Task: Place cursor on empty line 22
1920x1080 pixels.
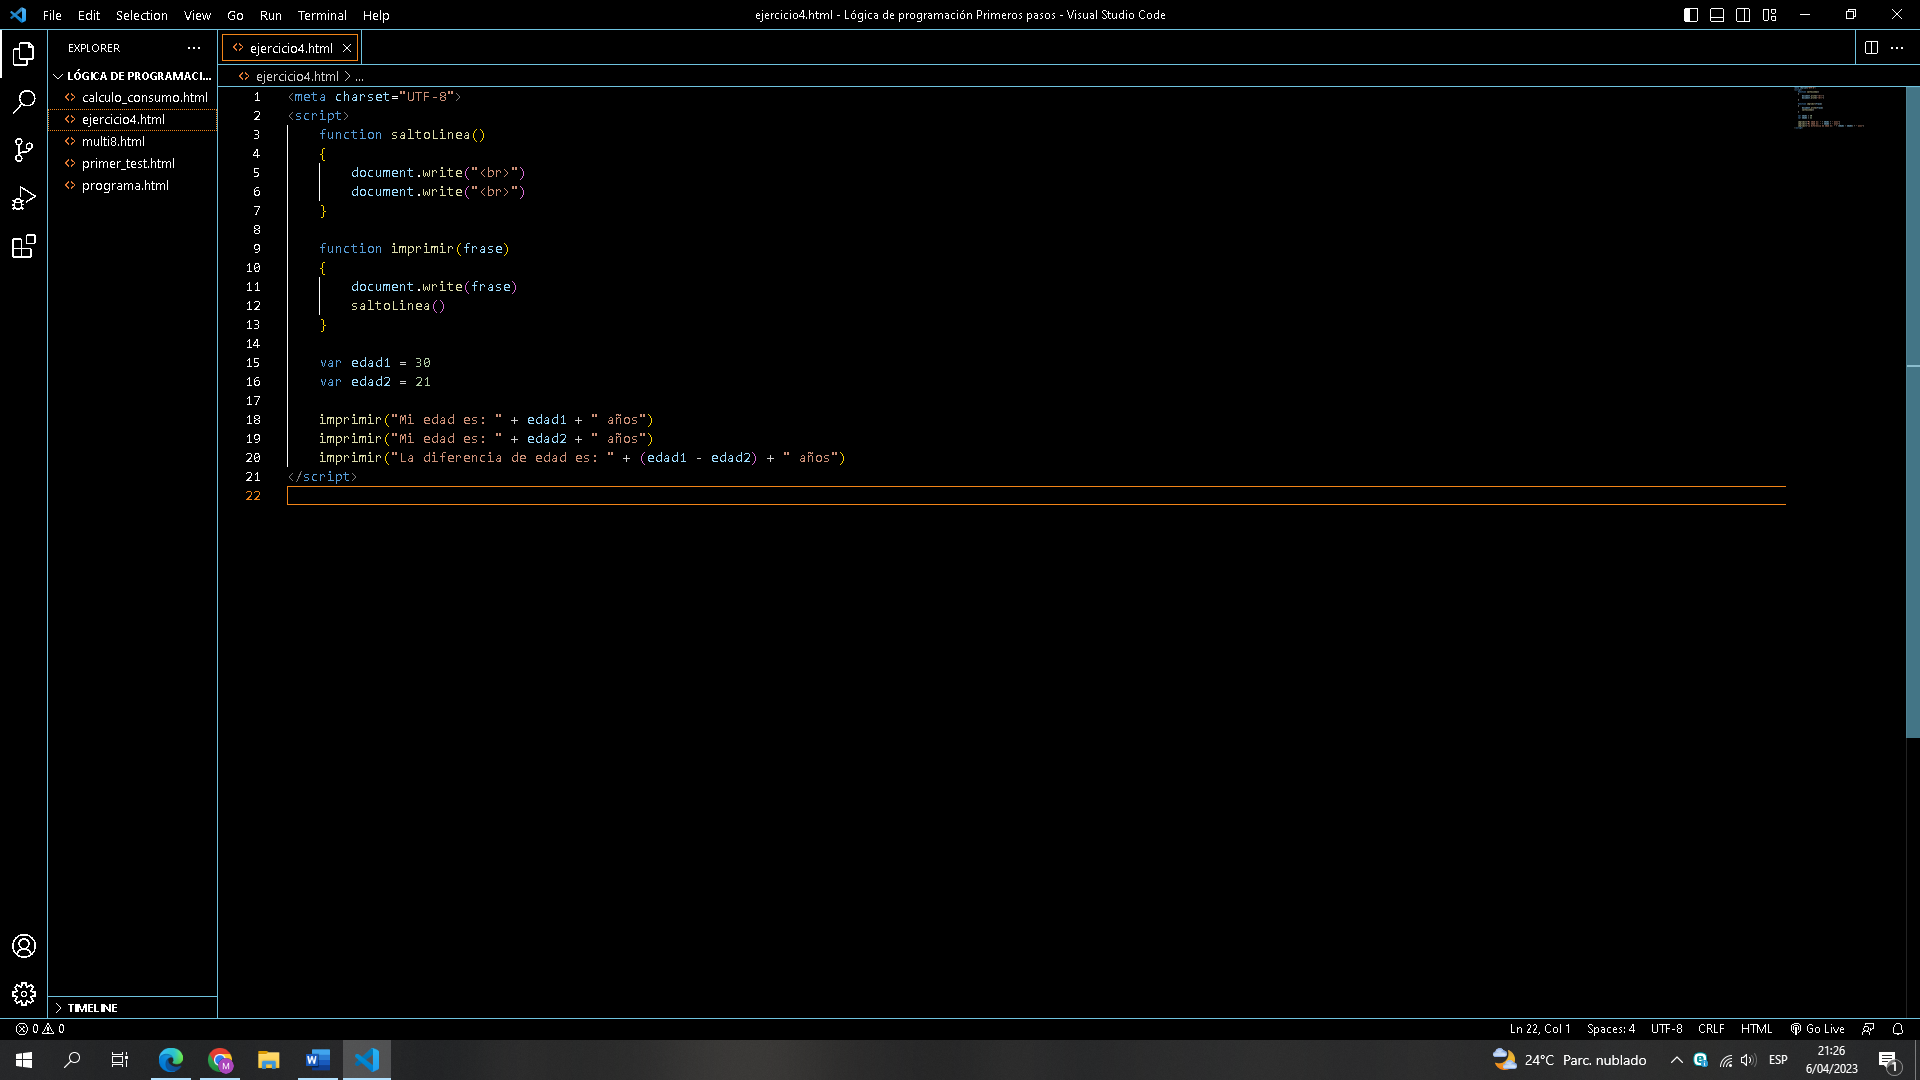Action: pos(1036,496)
